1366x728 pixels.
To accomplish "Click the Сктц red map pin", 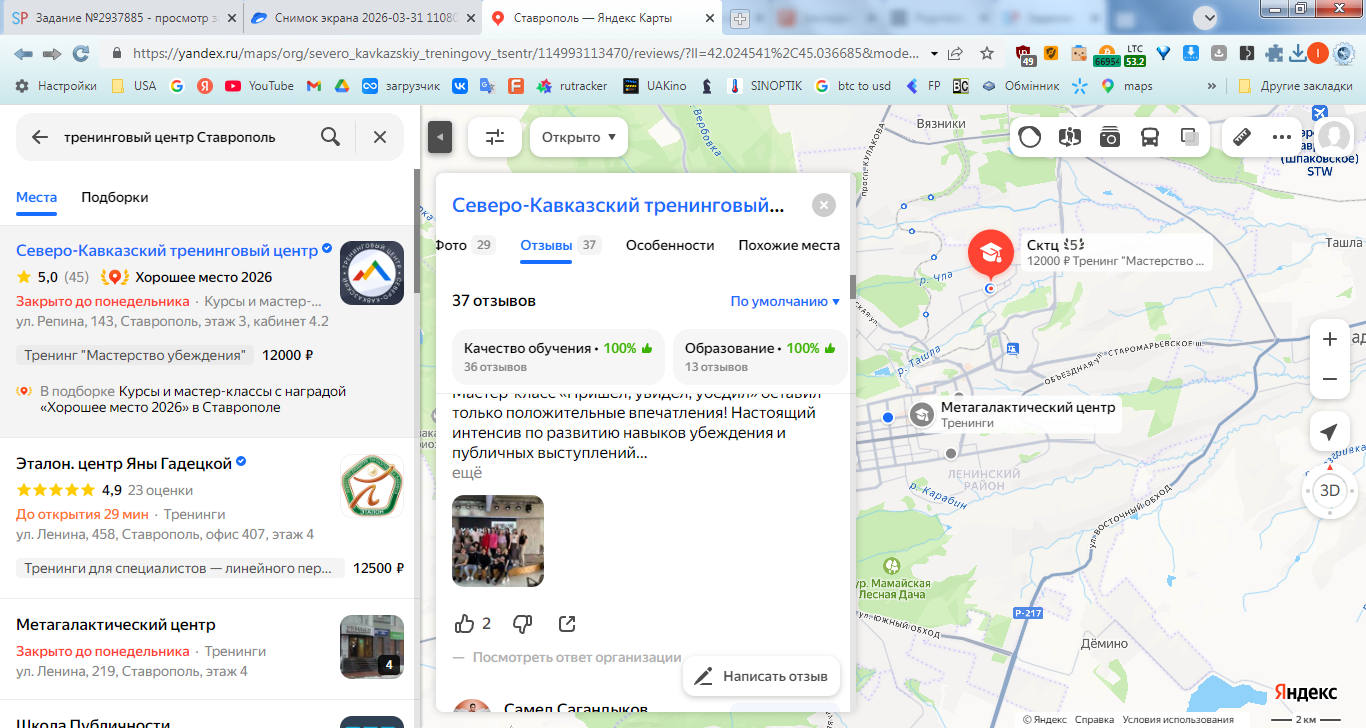I will [990, 254].
